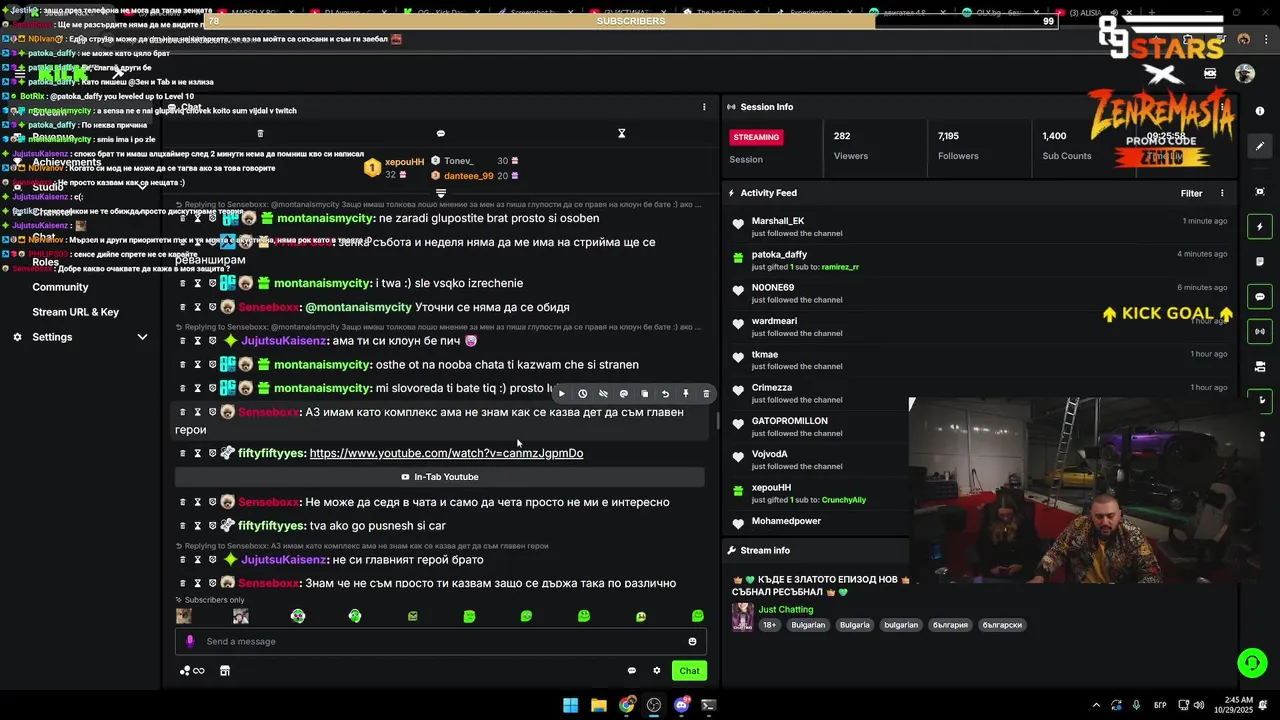Mention user with the @ toolbar icon
Image resolution: width=1280 pixels, height=720 pixels.
(623, 394)
